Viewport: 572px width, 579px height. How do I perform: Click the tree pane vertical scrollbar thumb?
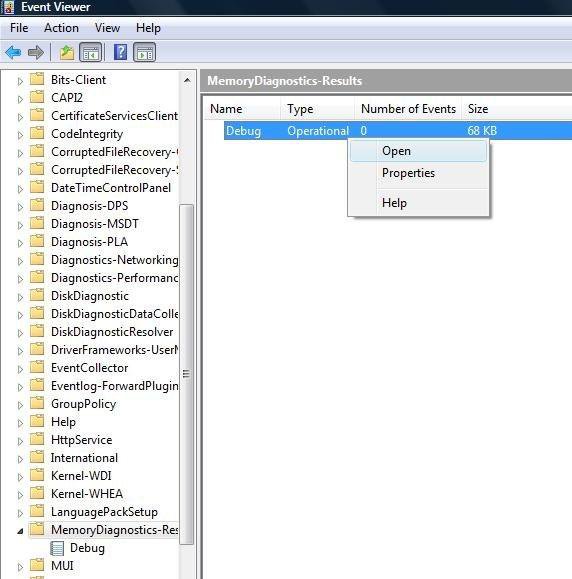pos(186,374)
